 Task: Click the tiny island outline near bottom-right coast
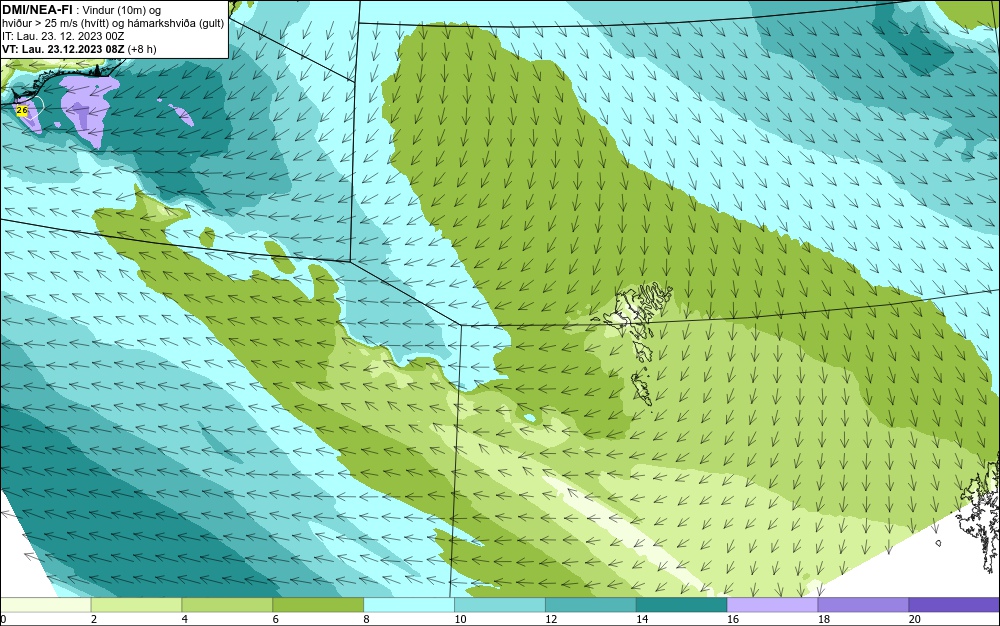click(x=938, y=543)
